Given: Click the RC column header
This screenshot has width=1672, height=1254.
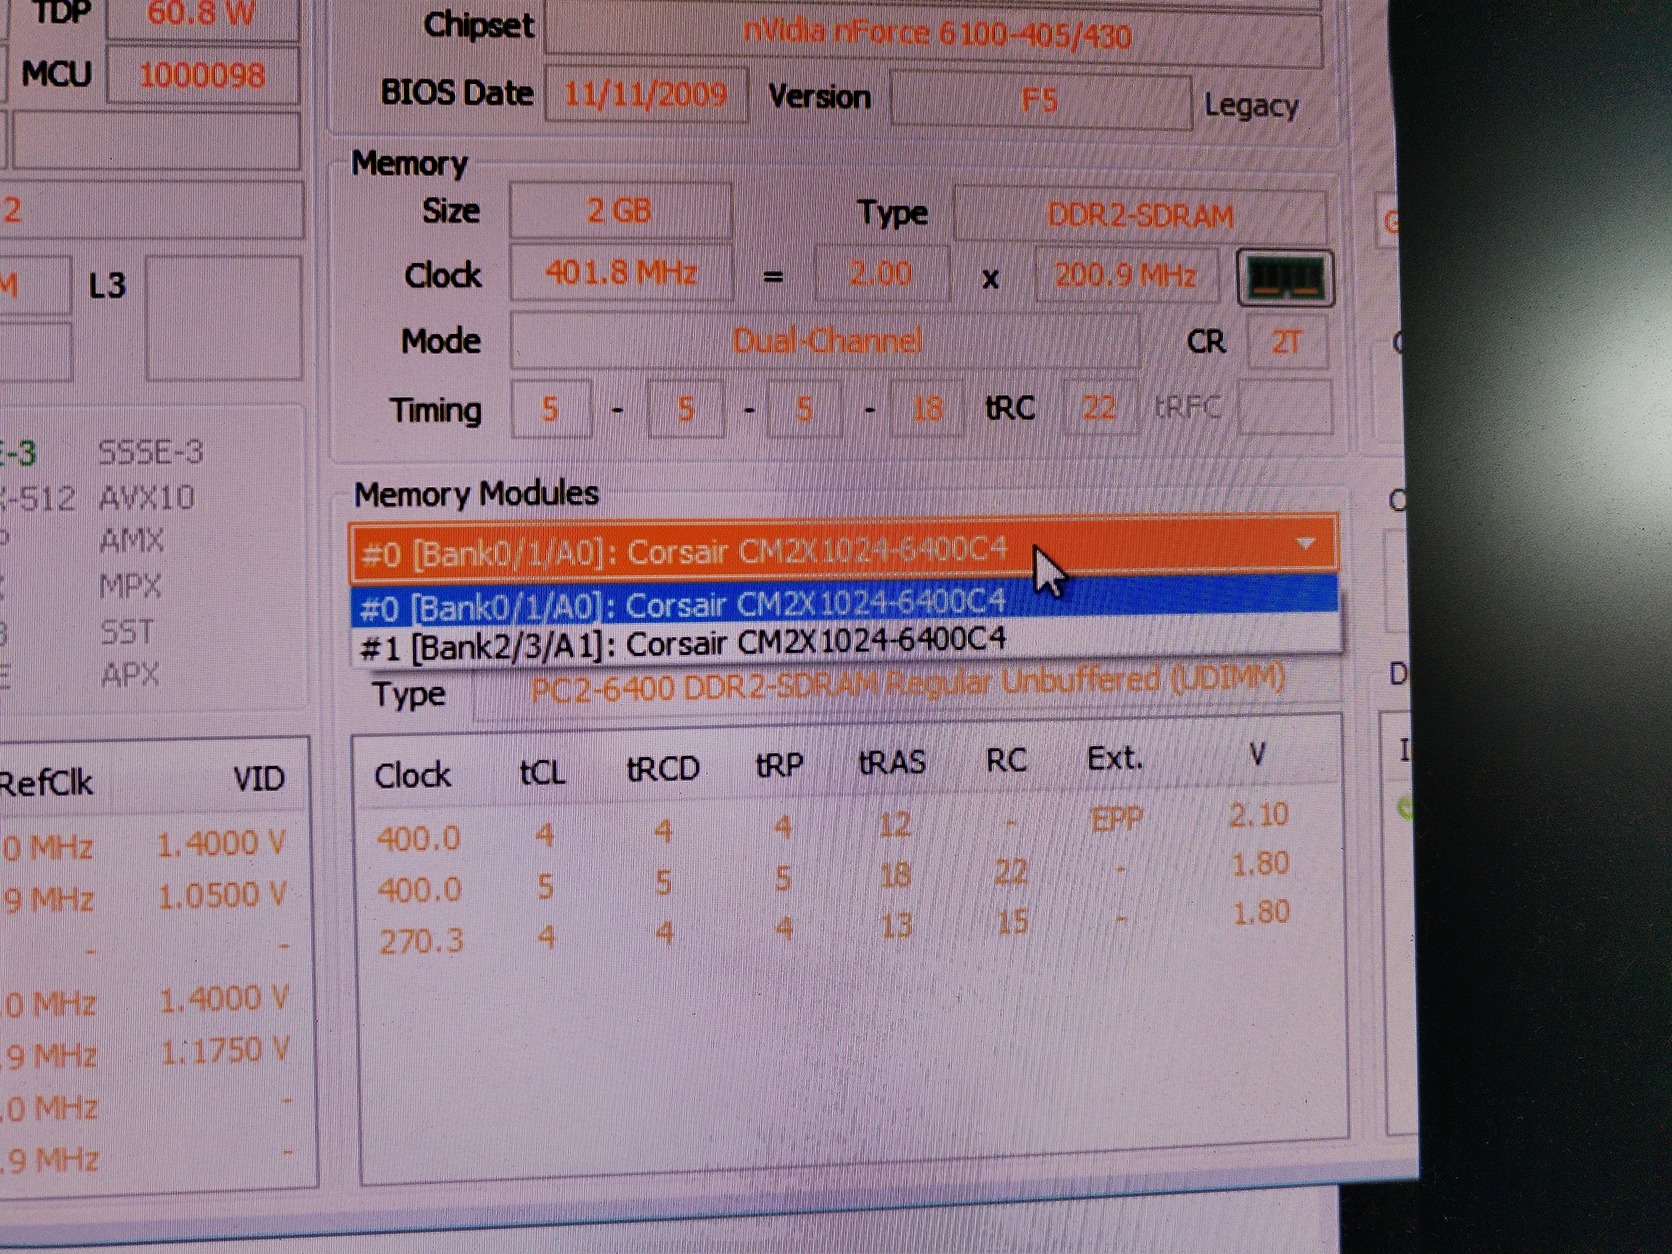Looking at the screenshot, I should coord(1006,761).
